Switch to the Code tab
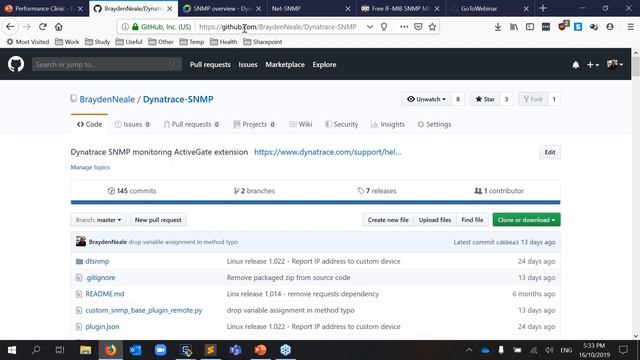This screenshot has width=640, height=360. tap(89, 124)
